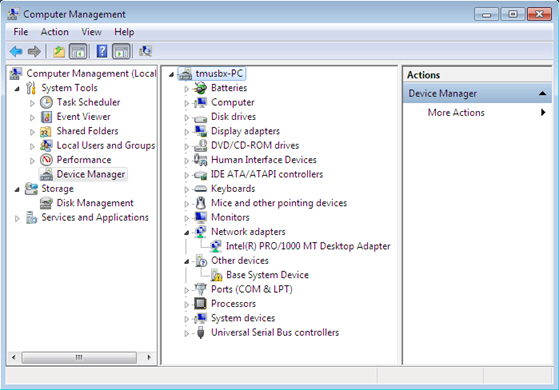The width and height of the screenshot is (559, 390).
Task: Click the DVD/CD-ROM drives category icon
Action: (x=200, y=145)
